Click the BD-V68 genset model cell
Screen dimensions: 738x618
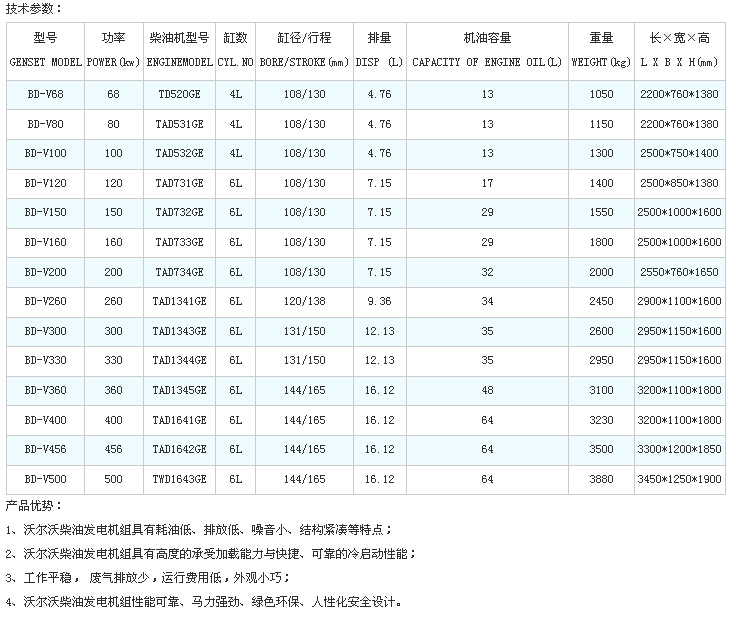pyautogui.click(x=45, y=93)
